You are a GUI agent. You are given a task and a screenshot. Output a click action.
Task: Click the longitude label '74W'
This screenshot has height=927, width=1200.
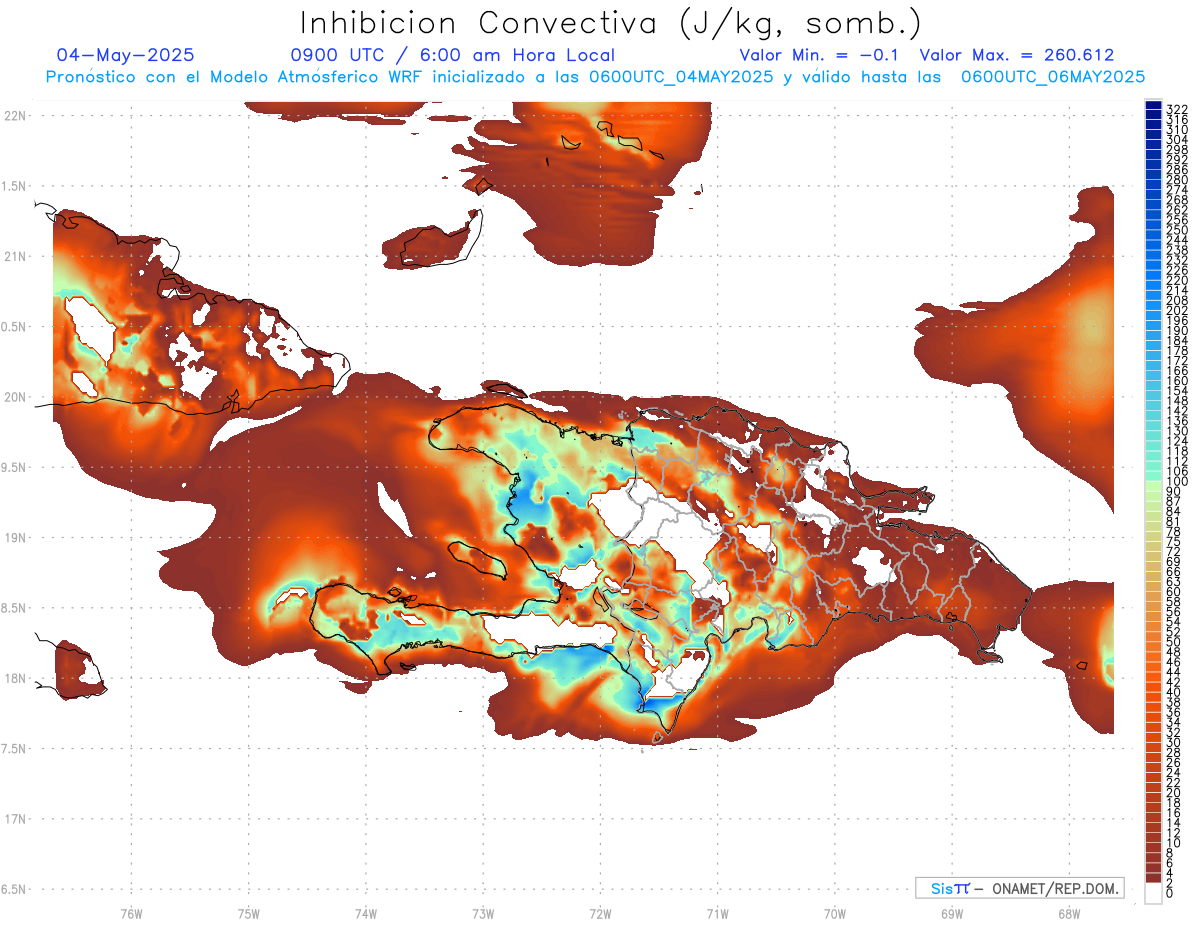pos(366,913)
